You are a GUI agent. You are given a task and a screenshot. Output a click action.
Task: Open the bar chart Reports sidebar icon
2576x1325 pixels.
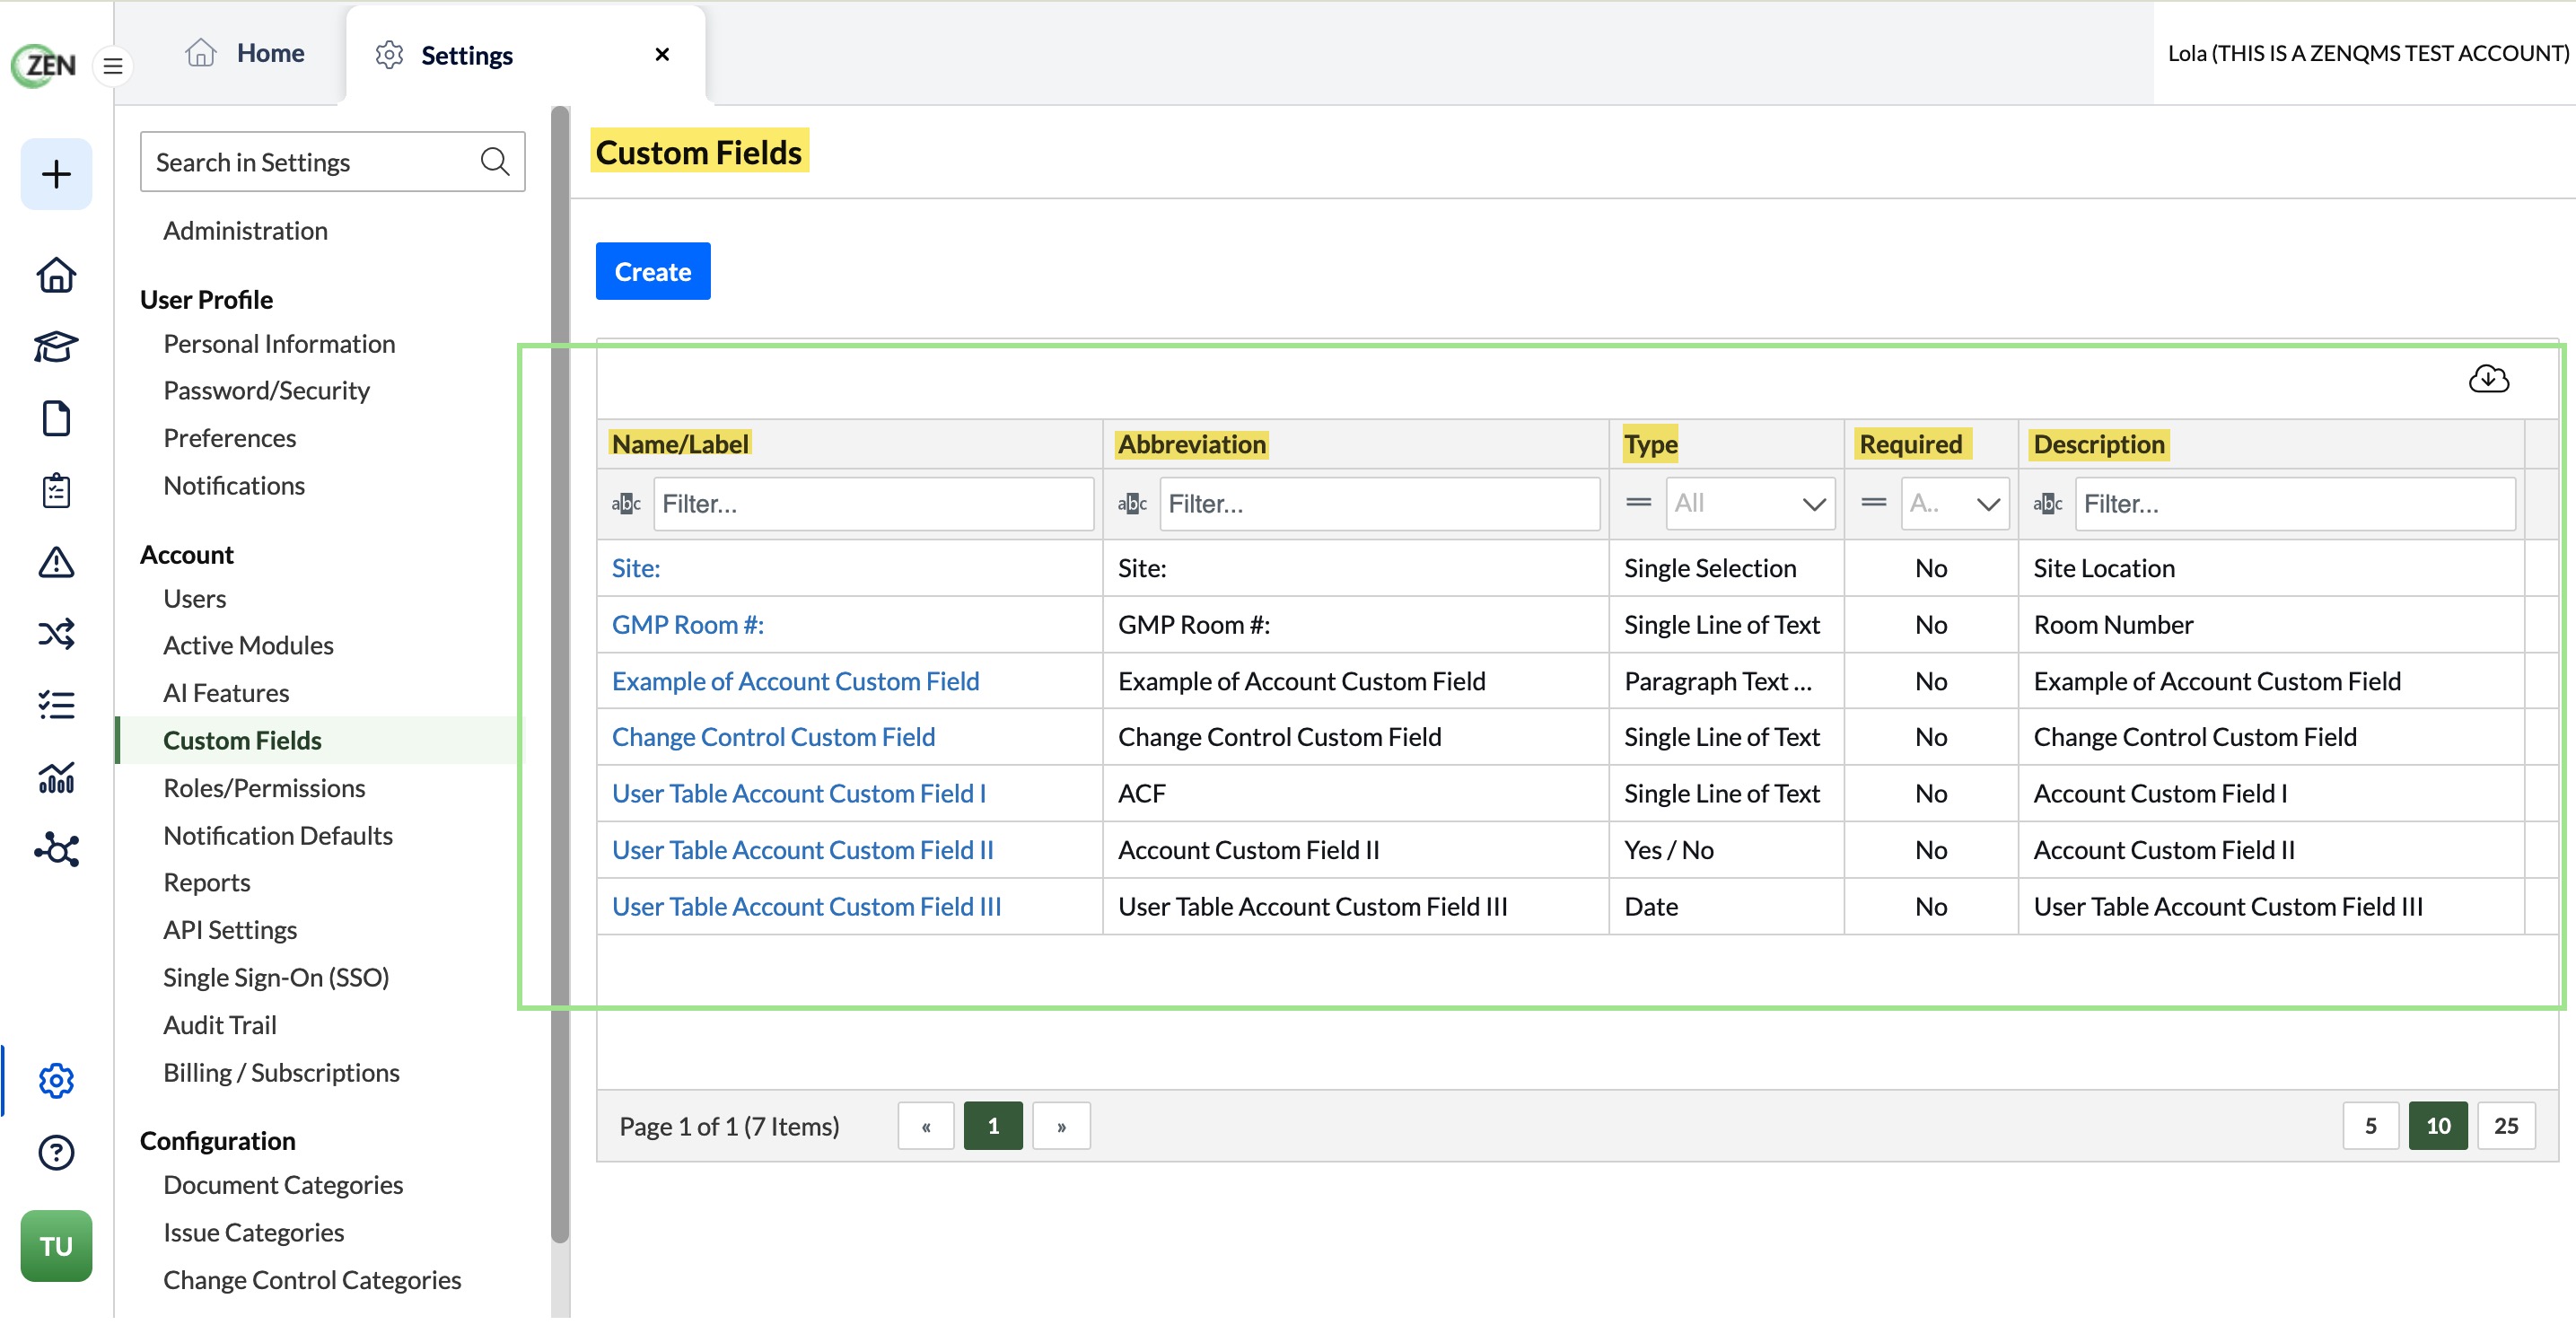point(56,779)
